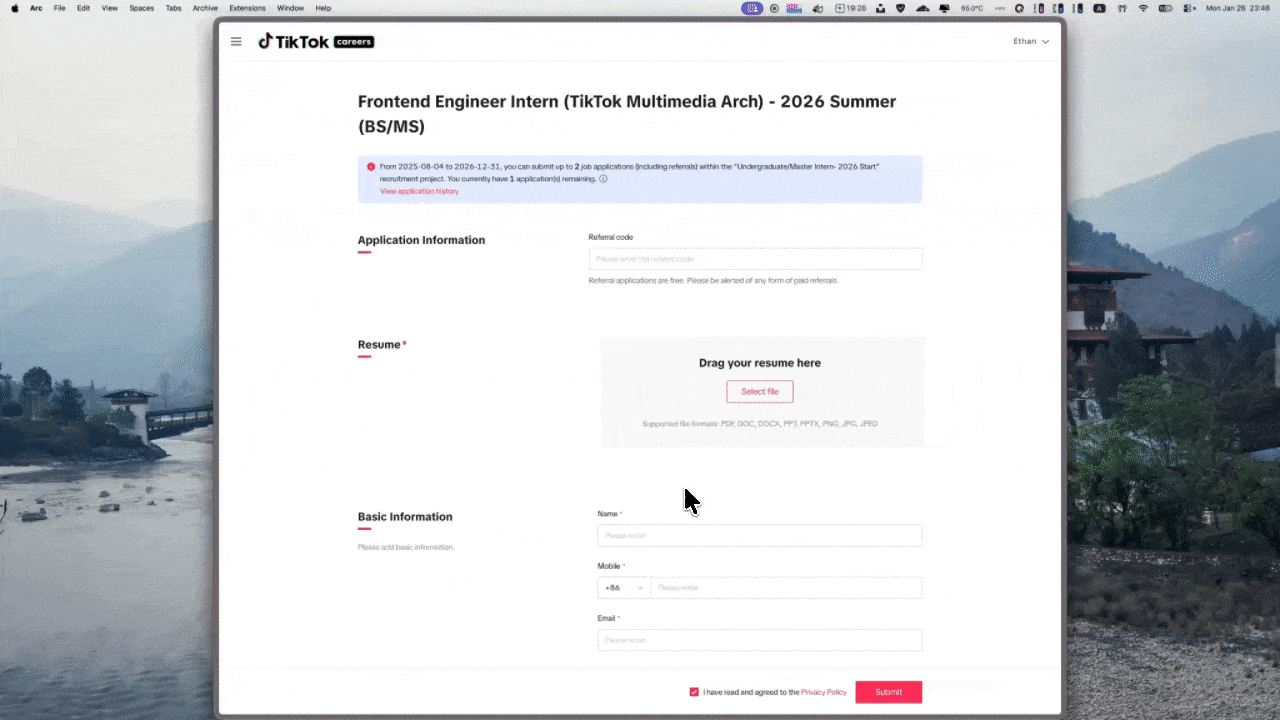This screenshot has width=1280, height=720.
Task: Click the Screen Mirroring icon in menu bar
Action: point(944,8)
